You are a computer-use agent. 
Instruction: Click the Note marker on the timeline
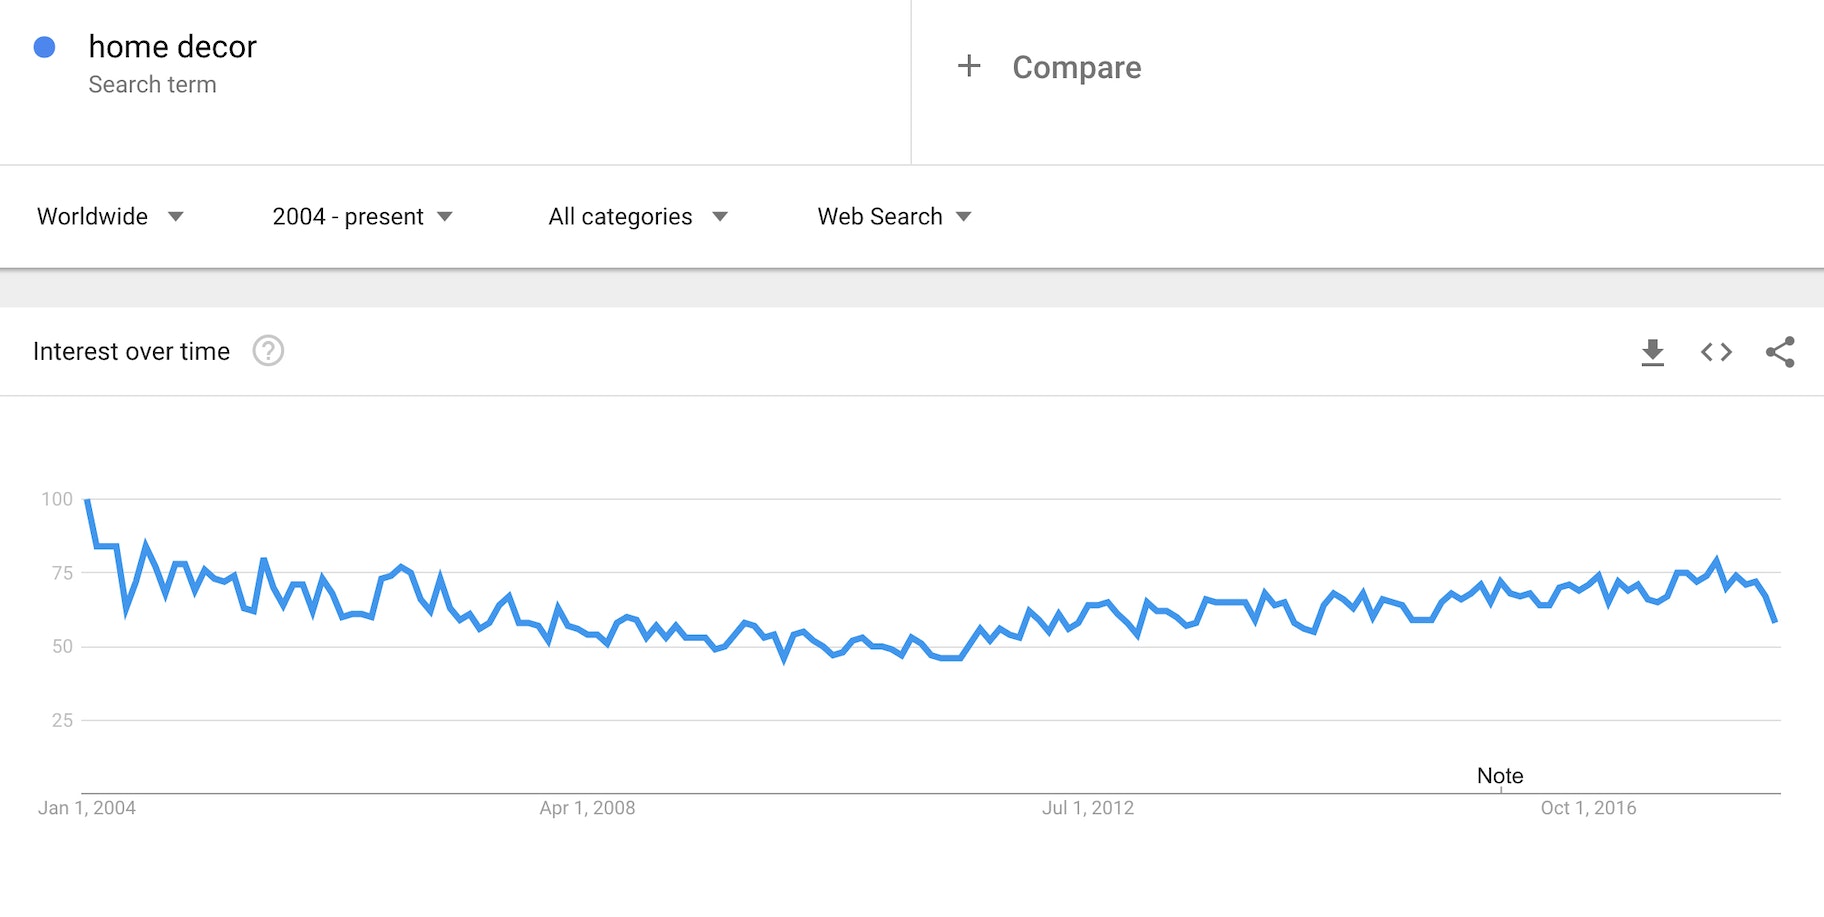click(1499, 775)
